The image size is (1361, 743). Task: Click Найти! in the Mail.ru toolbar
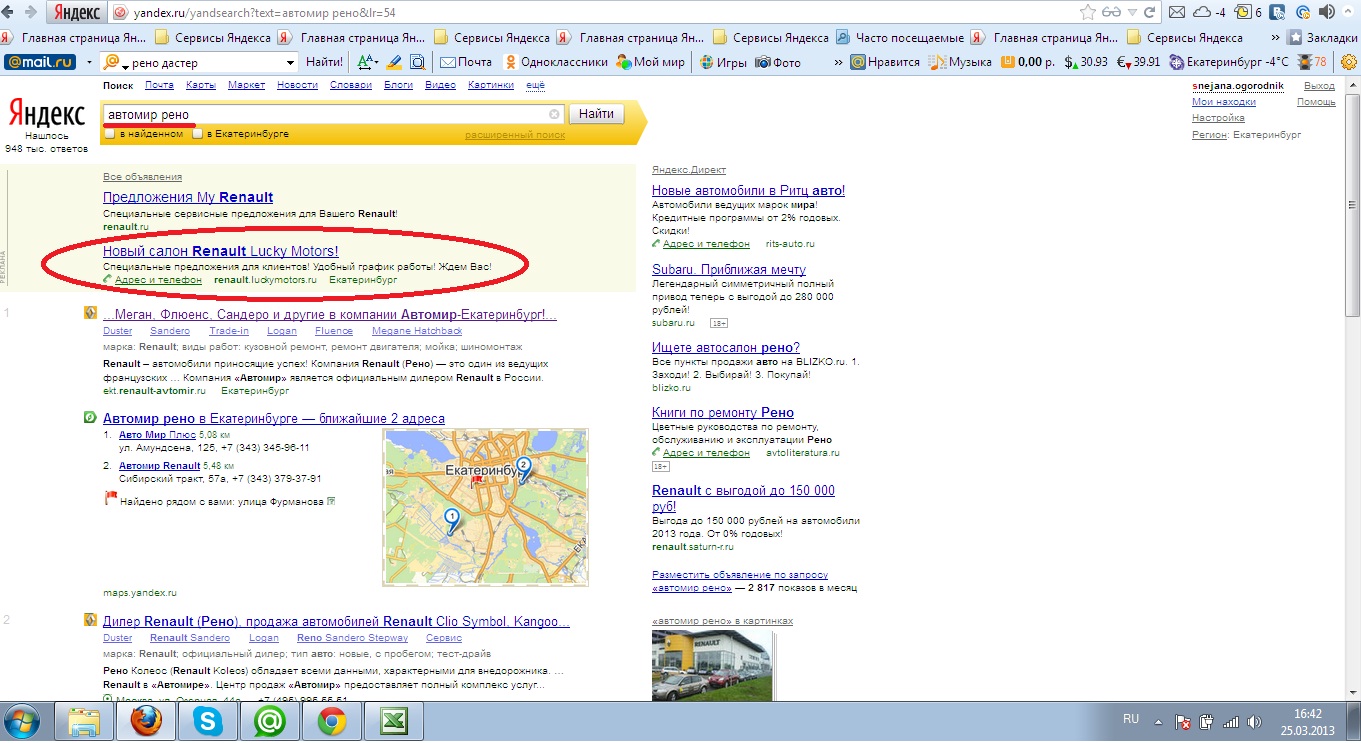point(324,62)
